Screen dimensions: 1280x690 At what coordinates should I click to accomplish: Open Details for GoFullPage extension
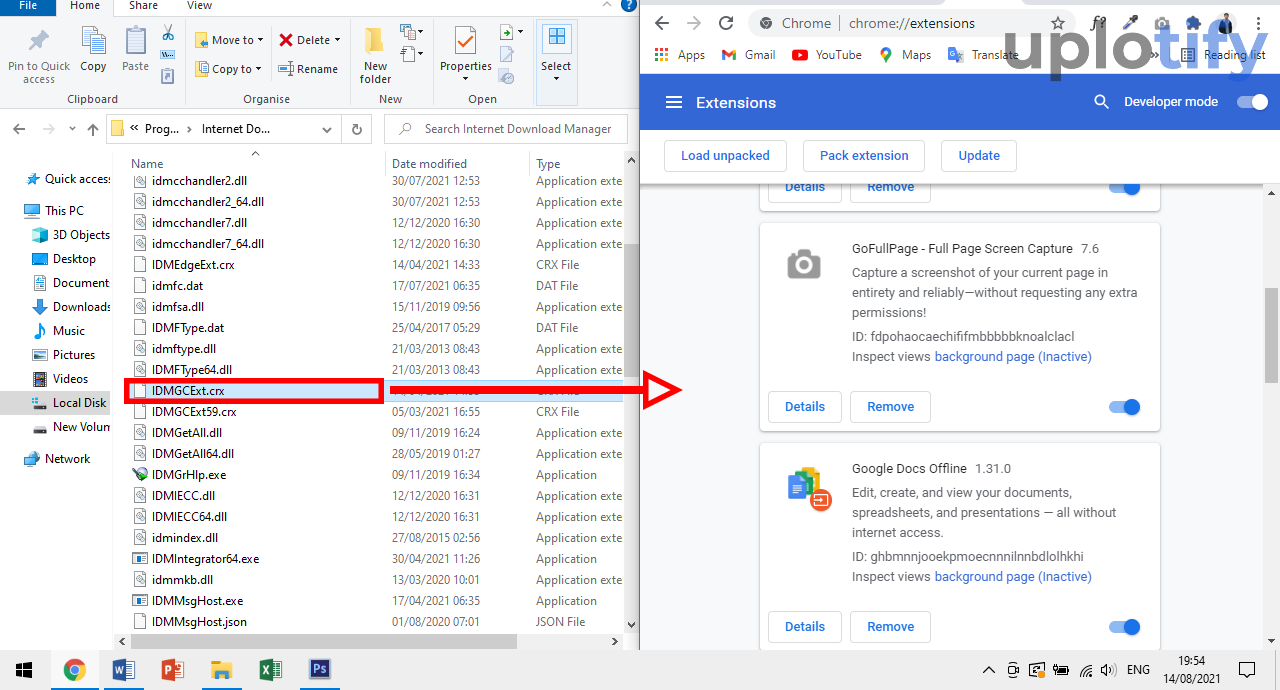click(805, 407)
